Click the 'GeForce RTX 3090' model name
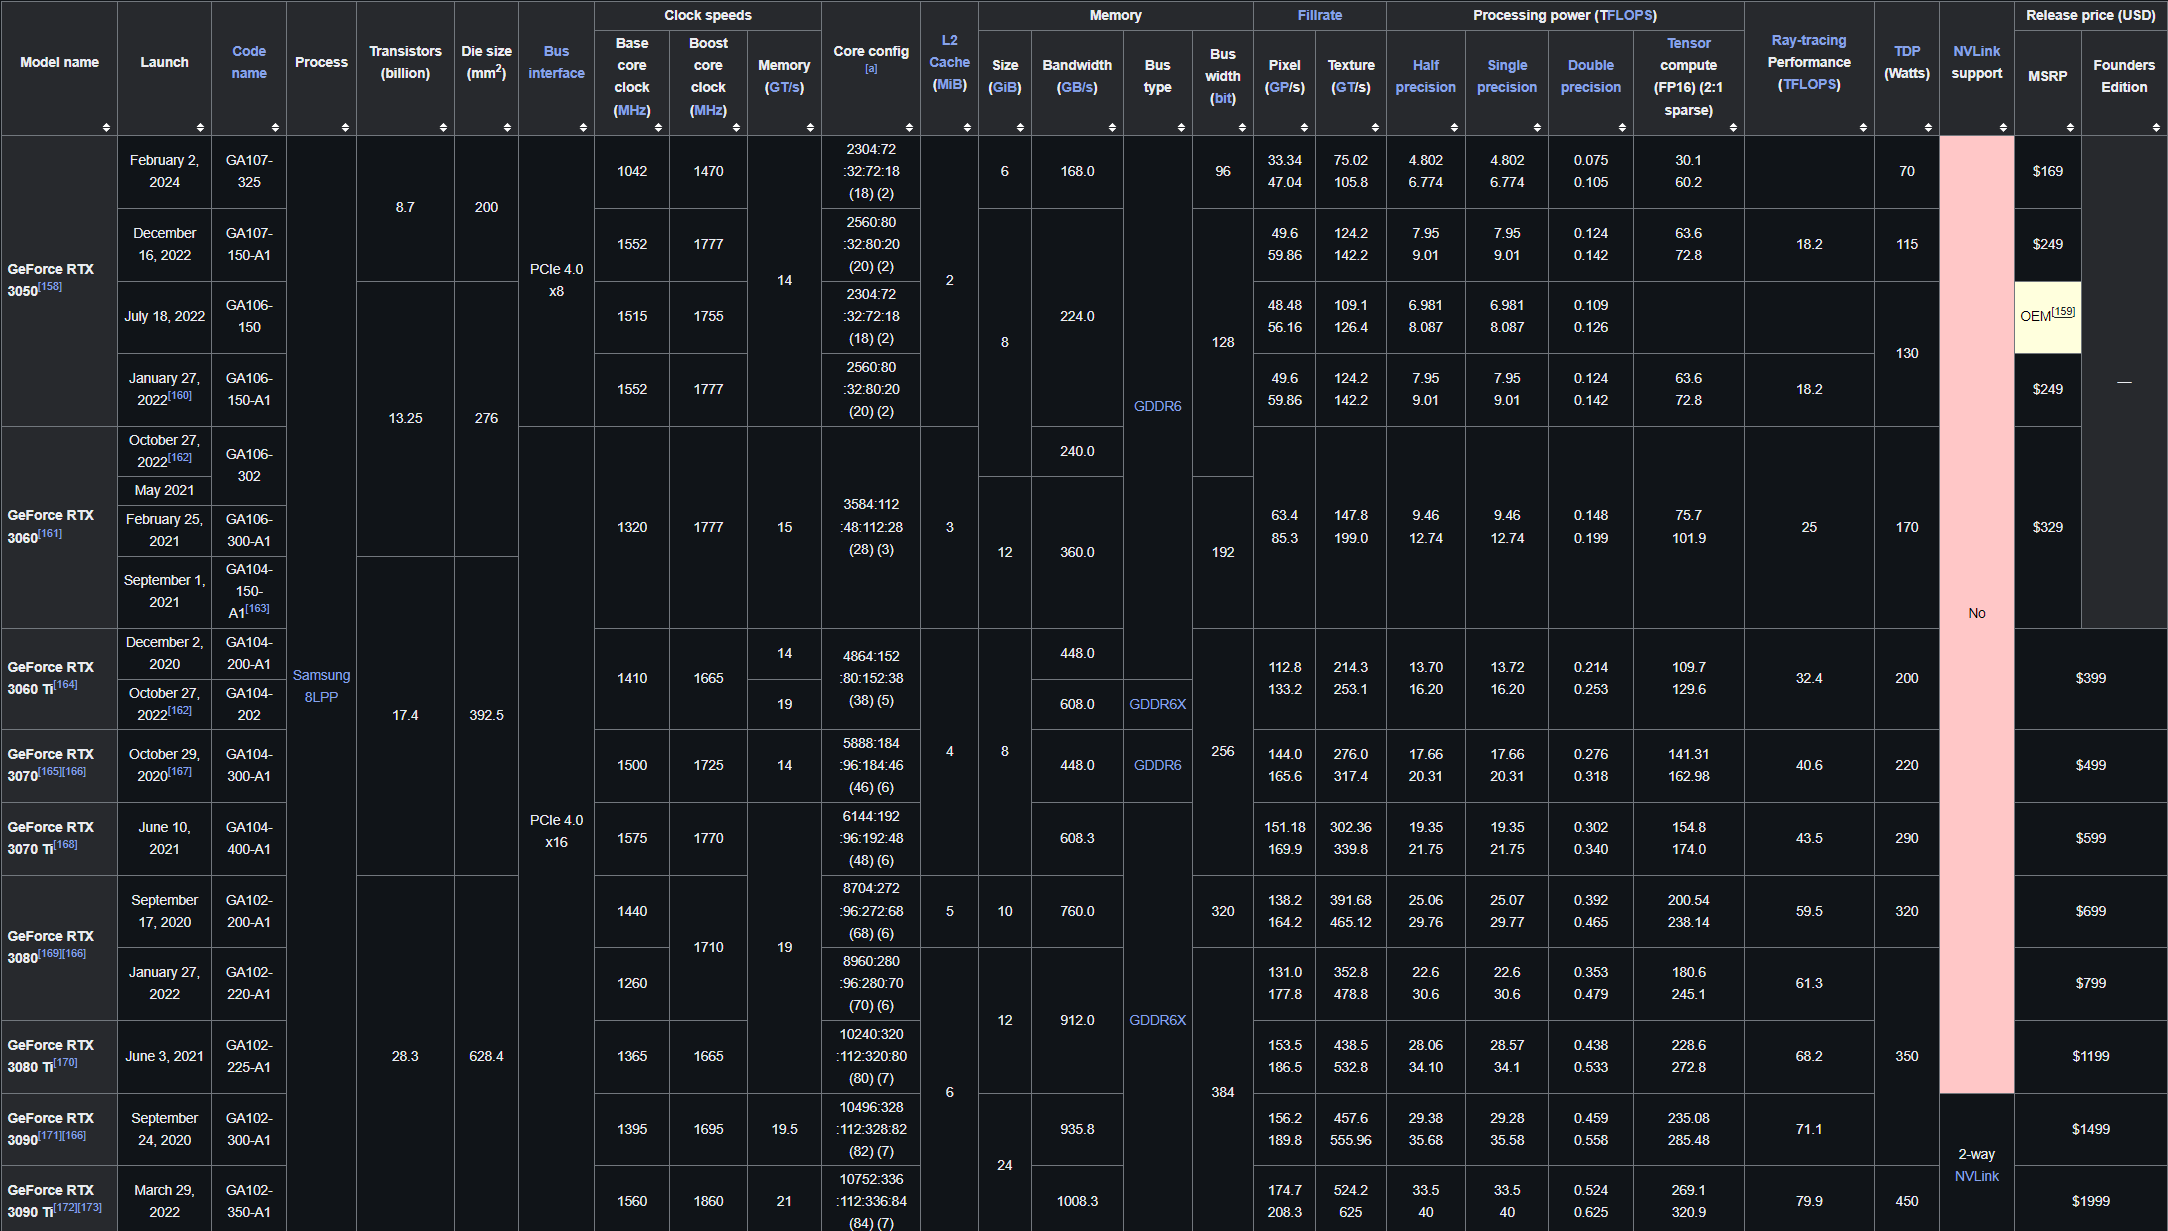Viewport: 2168px width, 1231px height. tap(50, 1128)
